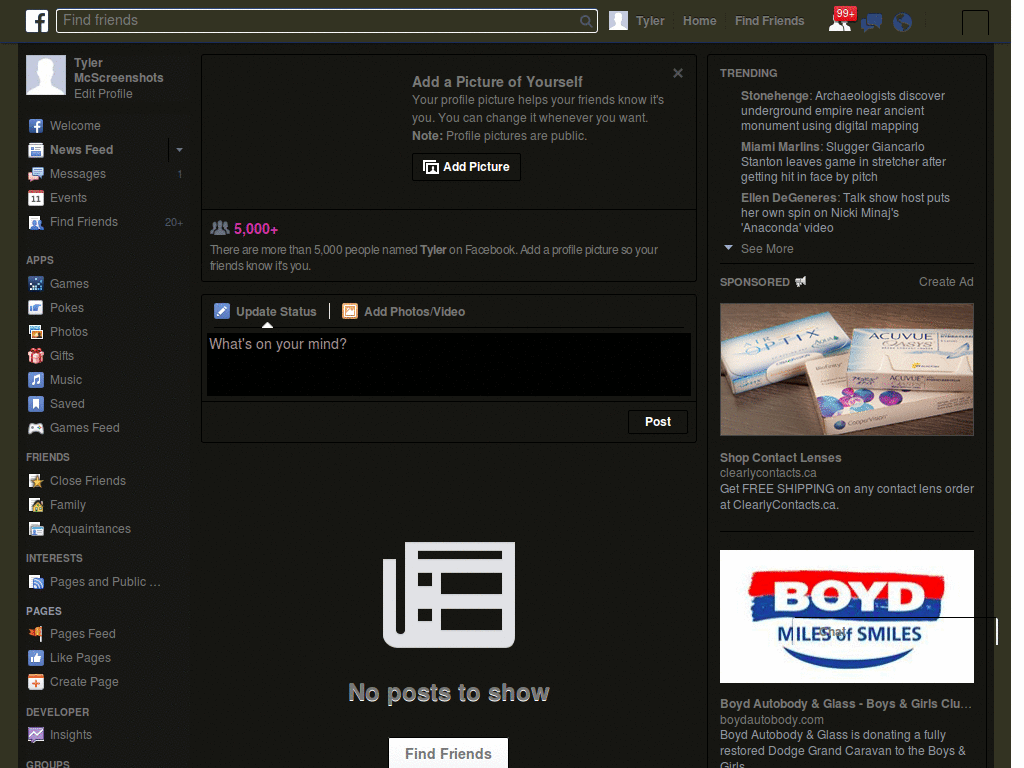
Task: Open Find Friends in the top bar
Action: (x=769, y=21)
